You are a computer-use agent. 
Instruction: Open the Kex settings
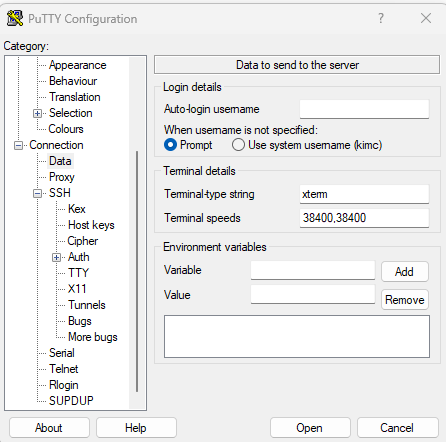pos(77,209)
